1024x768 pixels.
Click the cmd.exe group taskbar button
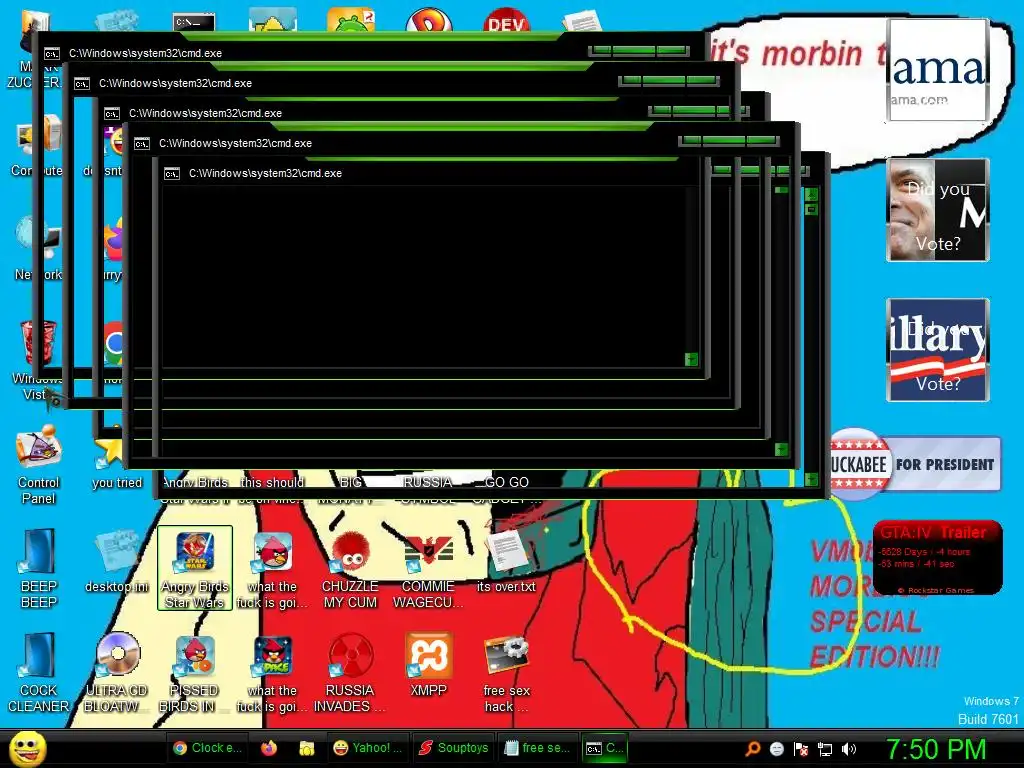click(x=605, y=748)
